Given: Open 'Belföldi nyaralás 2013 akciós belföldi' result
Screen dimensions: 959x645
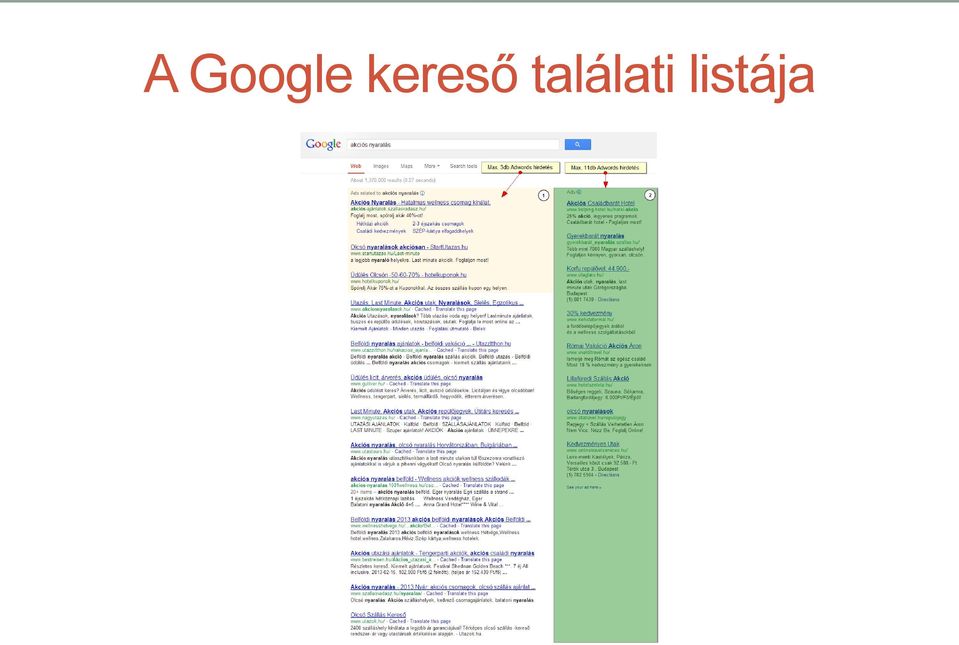Looking at the screenshot, I should 440,519.
